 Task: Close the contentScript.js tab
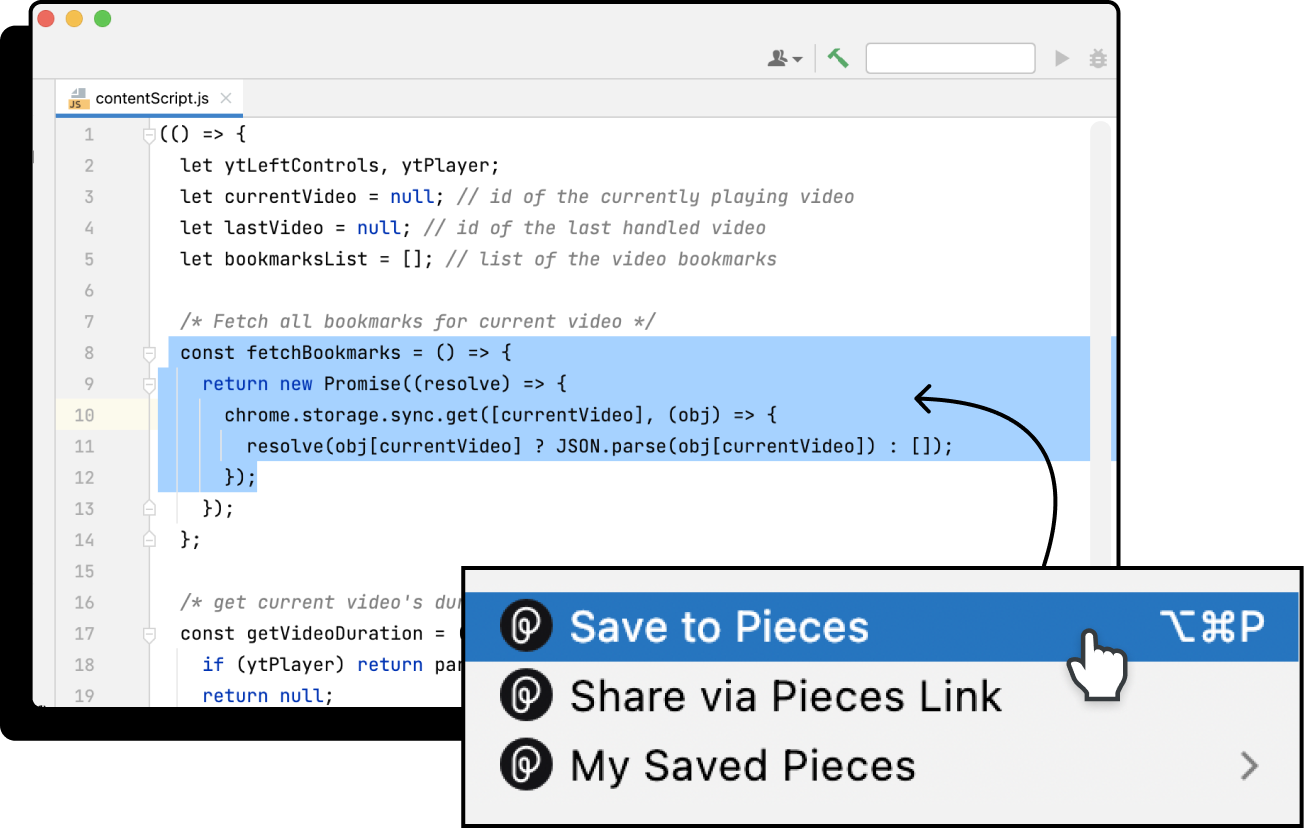pos(226,98)
